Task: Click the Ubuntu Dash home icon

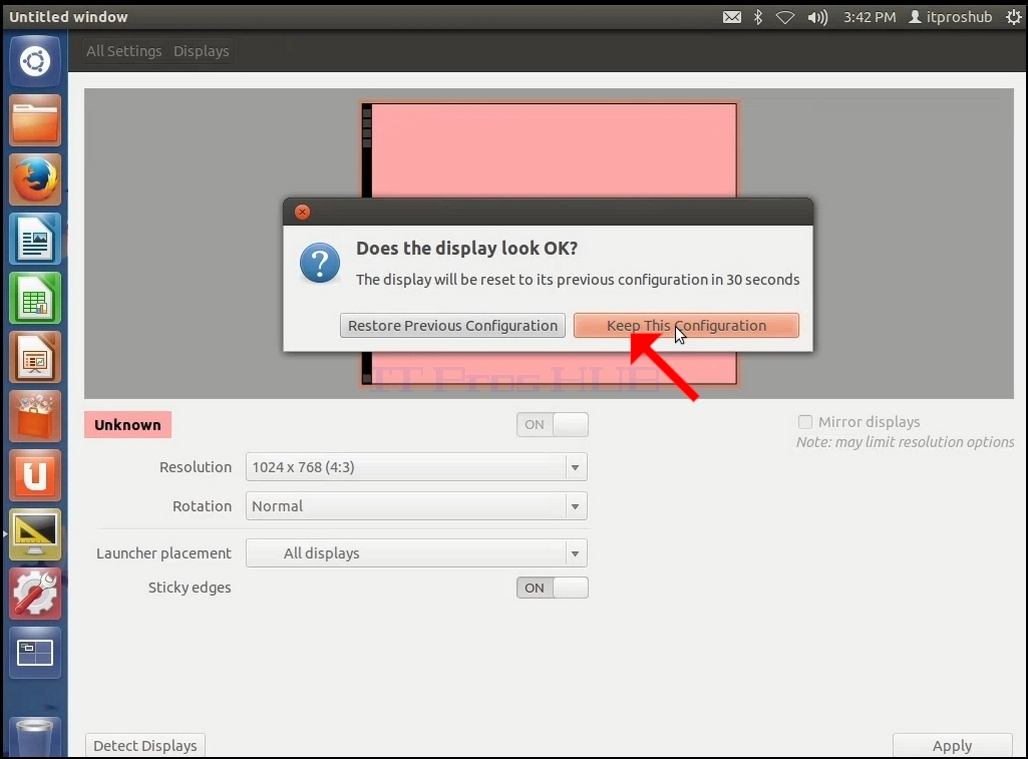Action: coord(35,62)
